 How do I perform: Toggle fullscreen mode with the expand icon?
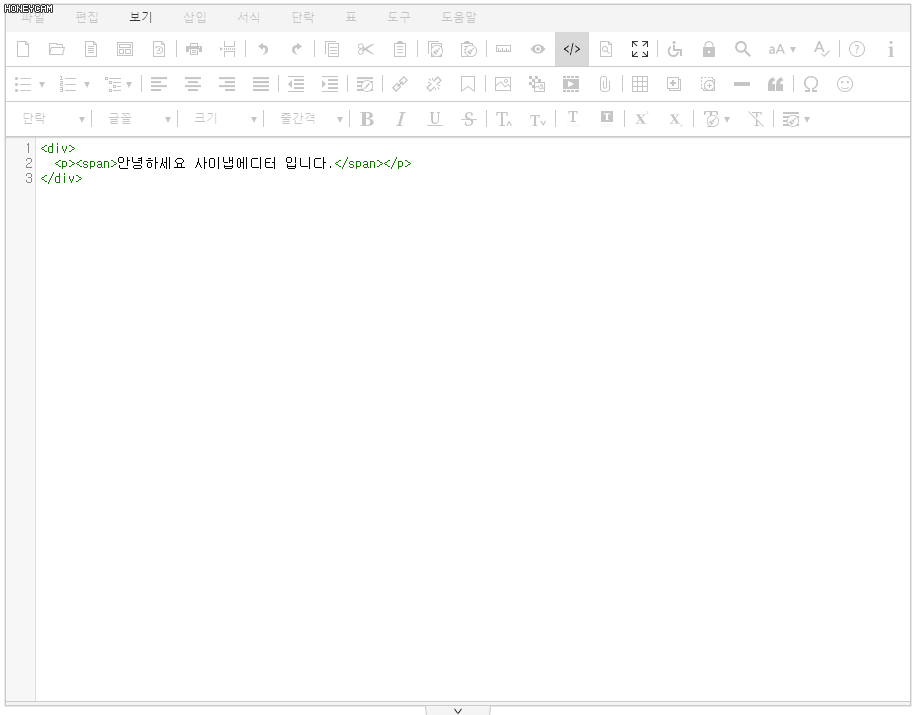click(640, 49)
